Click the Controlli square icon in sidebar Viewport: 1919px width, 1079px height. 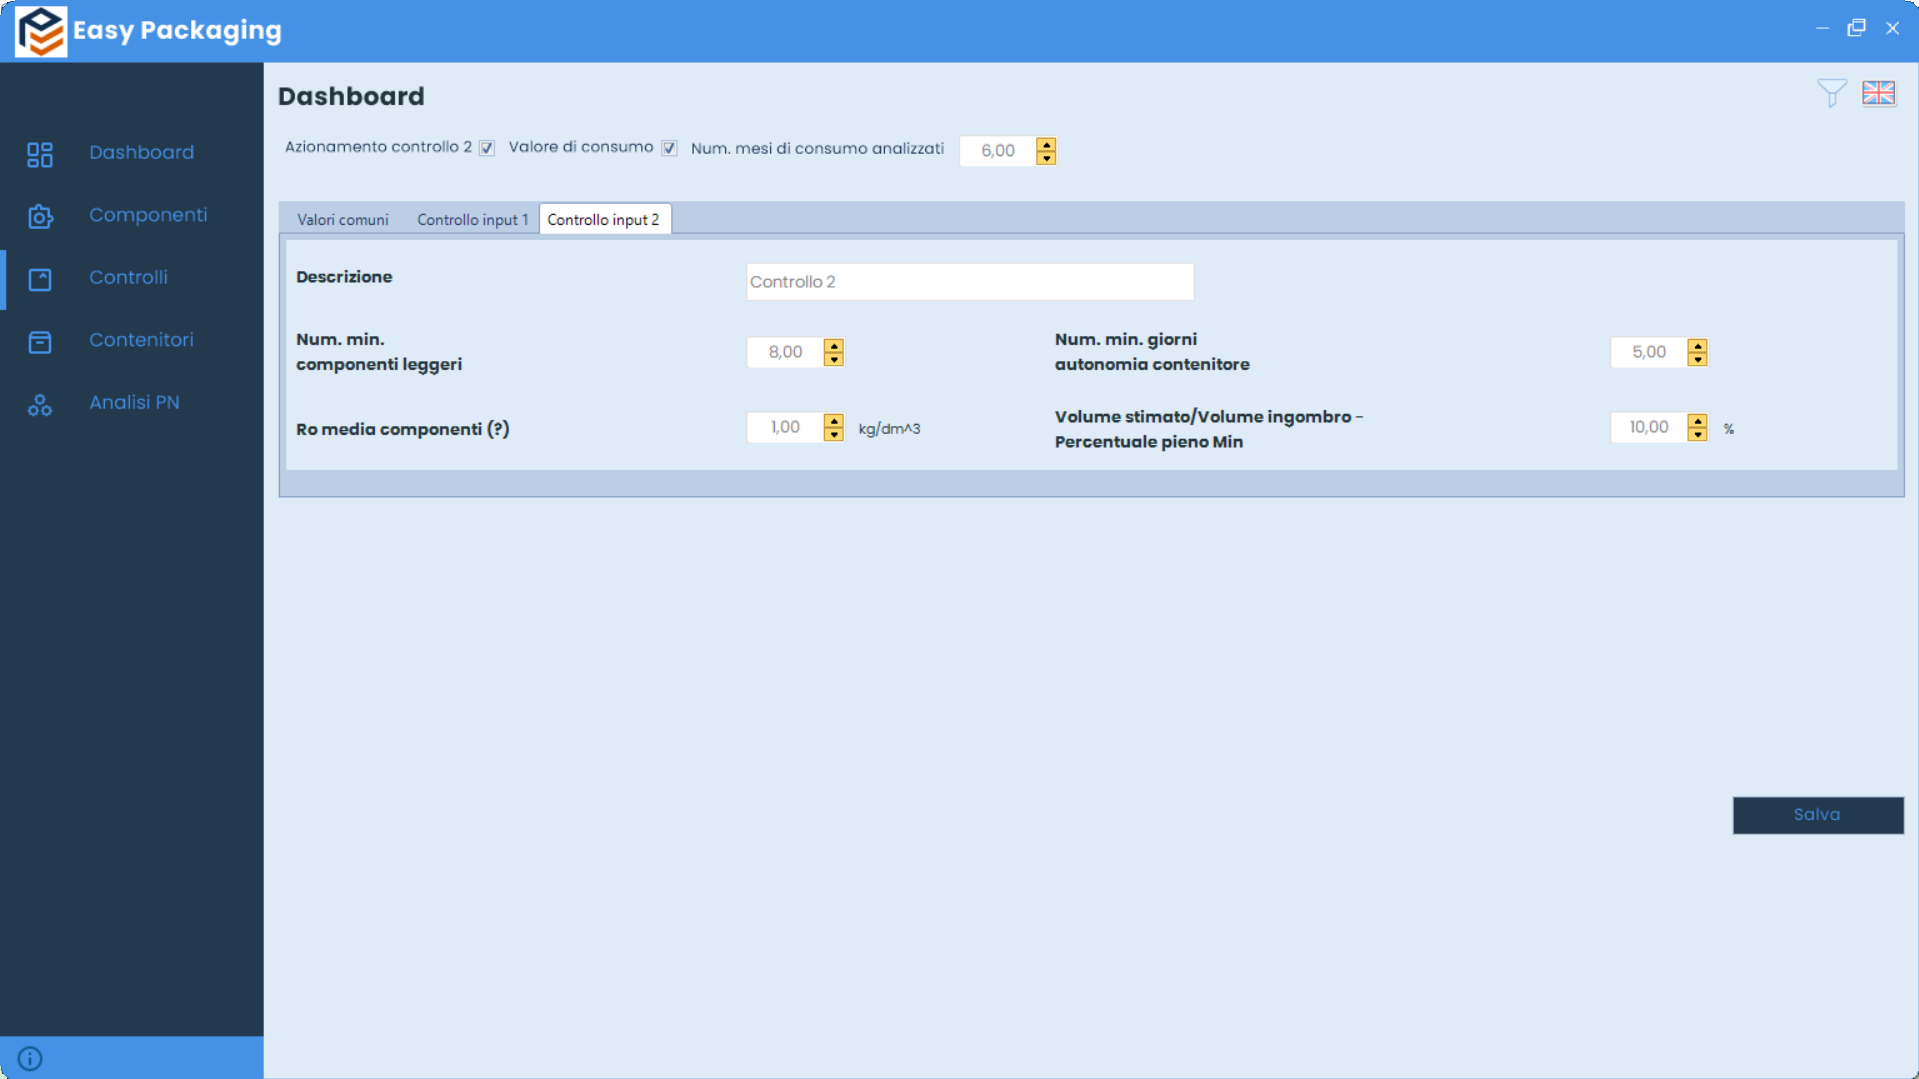(x=40, y=279)
